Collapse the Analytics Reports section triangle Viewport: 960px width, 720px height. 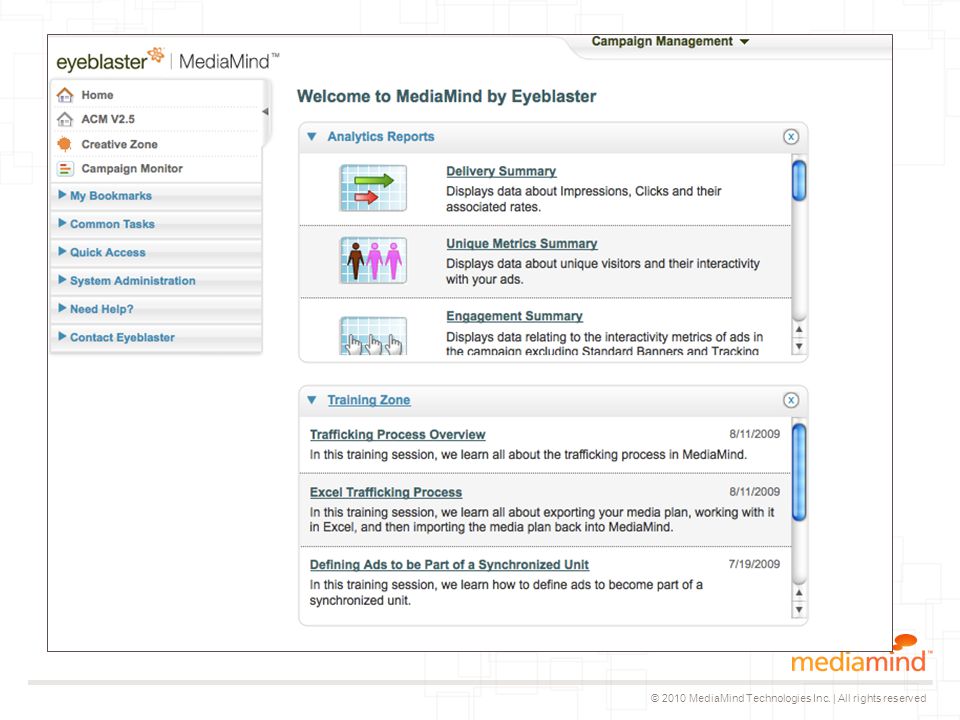tap(312, 137)
